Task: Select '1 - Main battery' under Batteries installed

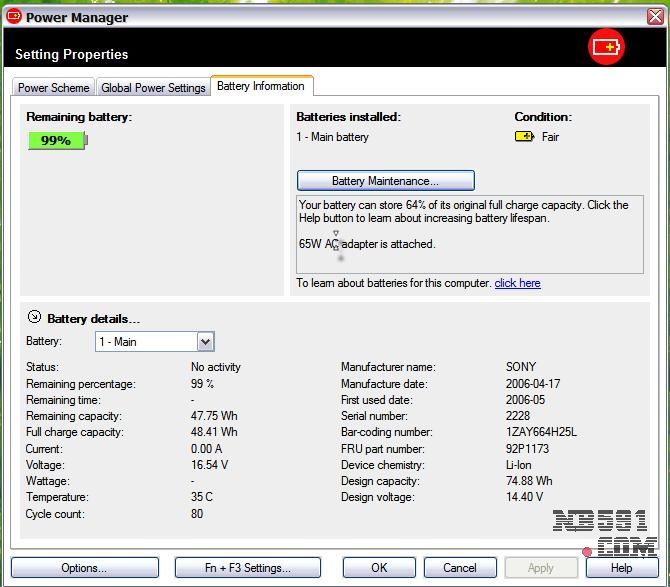Action: [333, 137]
